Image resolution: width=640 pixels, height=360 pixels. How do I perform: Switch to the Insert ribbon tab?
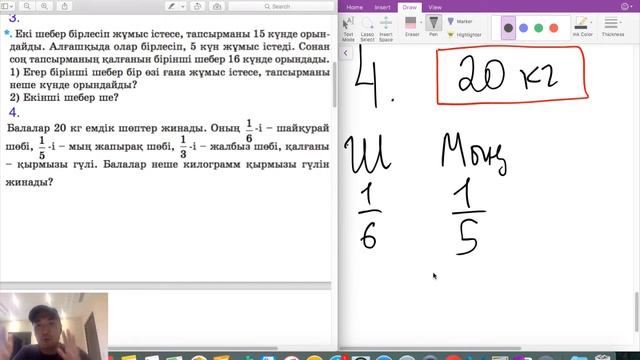point(382,7)
